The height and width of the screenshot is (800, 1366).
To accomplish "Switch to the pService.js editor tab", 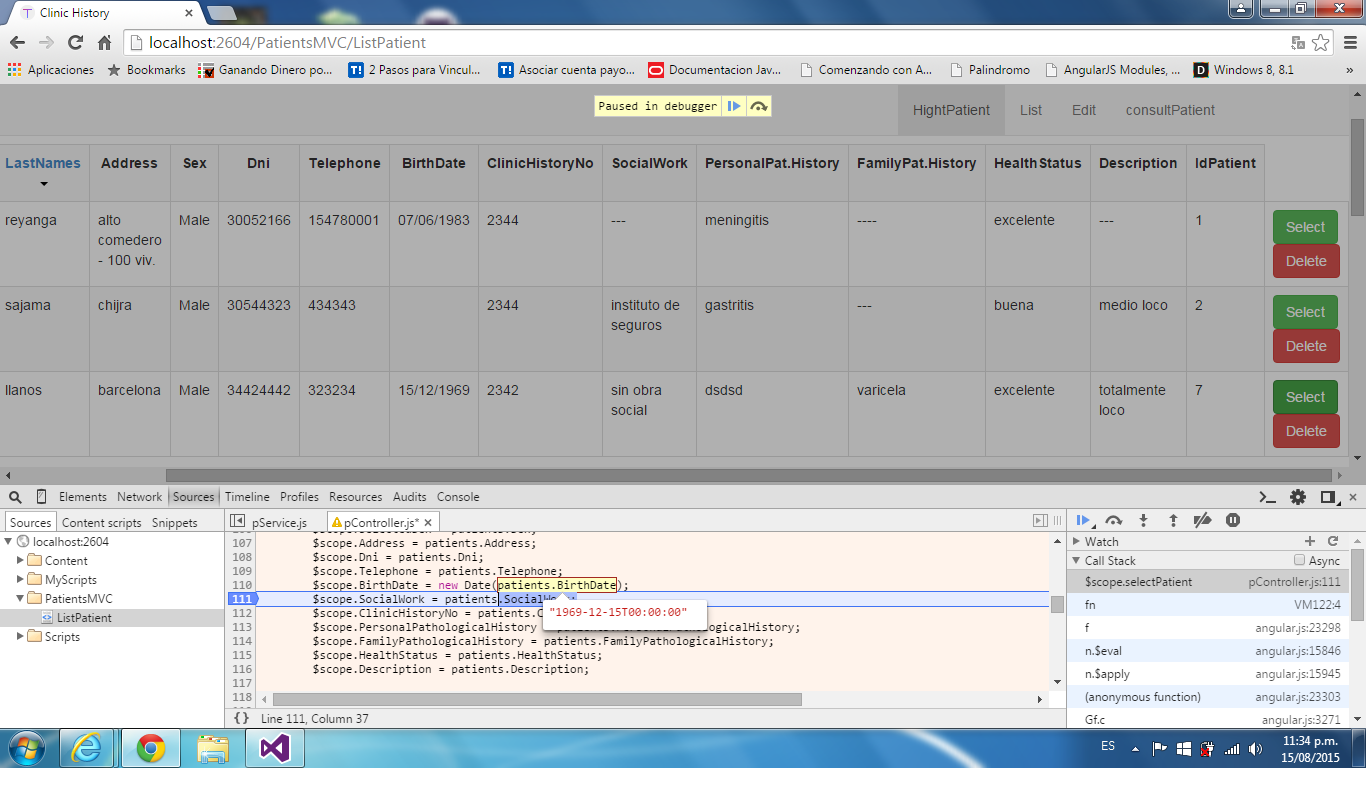I will (279, 522).
